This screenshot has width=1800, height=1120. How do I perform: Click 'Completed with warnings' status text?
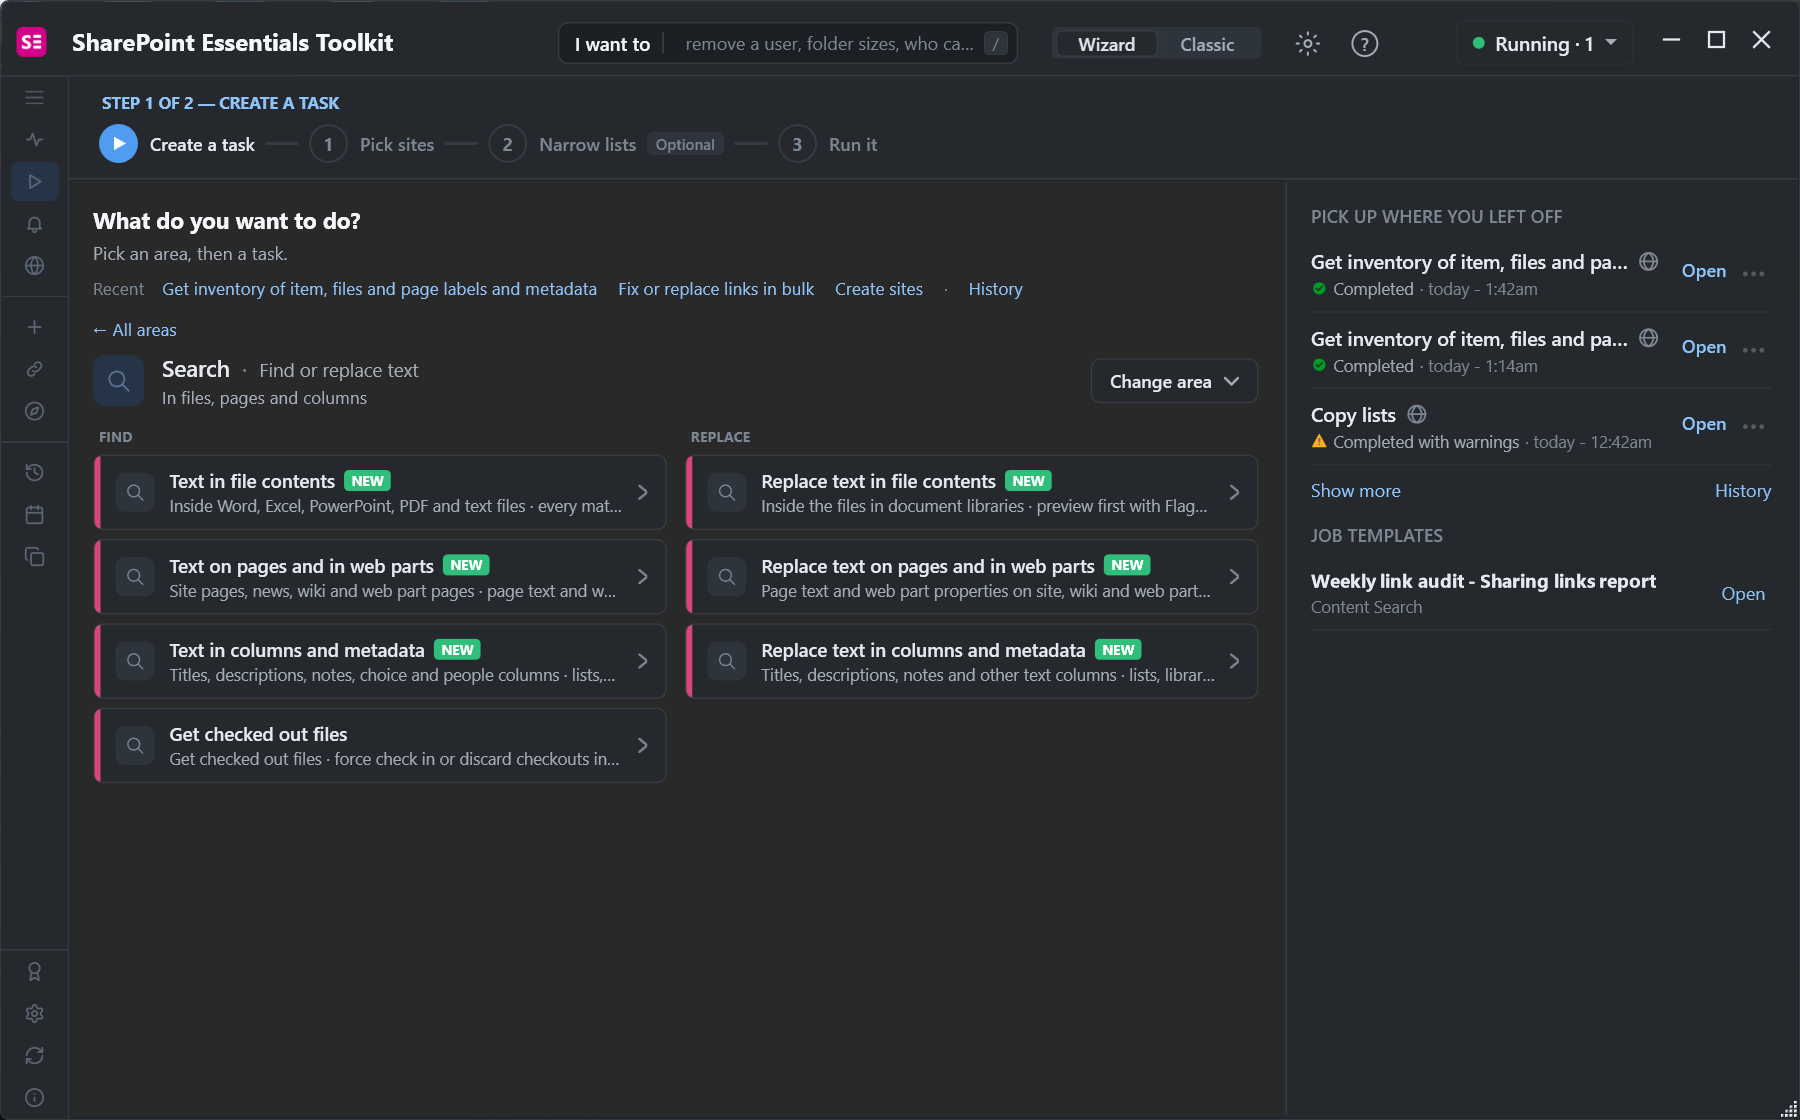[x=1425, y=442]
